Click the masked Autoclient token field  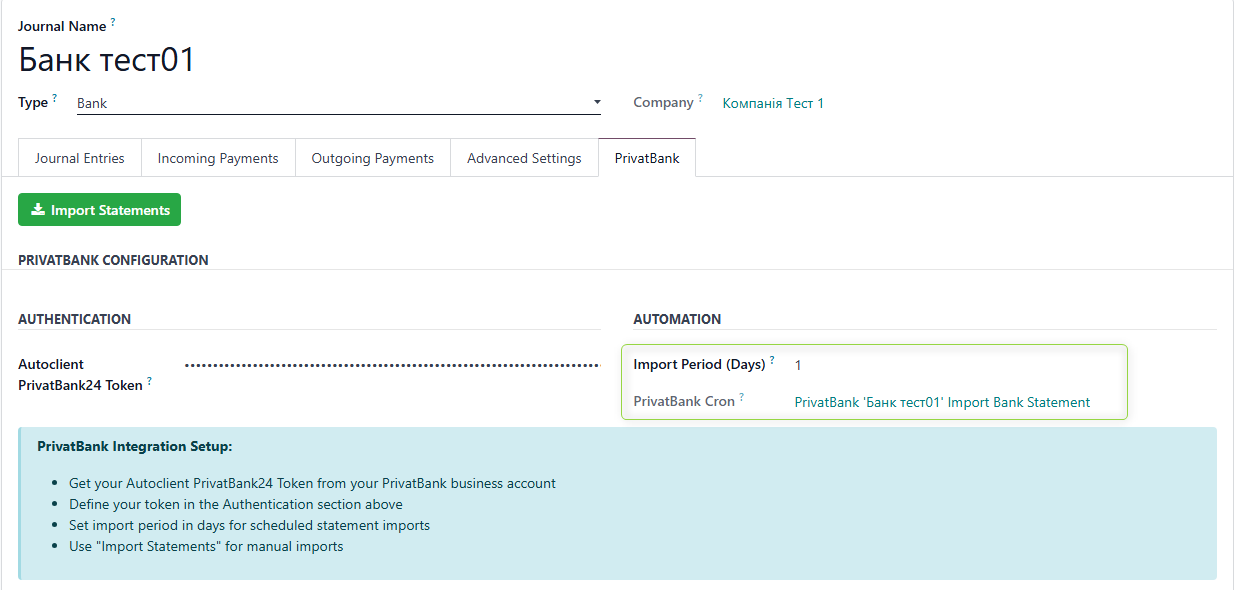(x=390, y=364)
